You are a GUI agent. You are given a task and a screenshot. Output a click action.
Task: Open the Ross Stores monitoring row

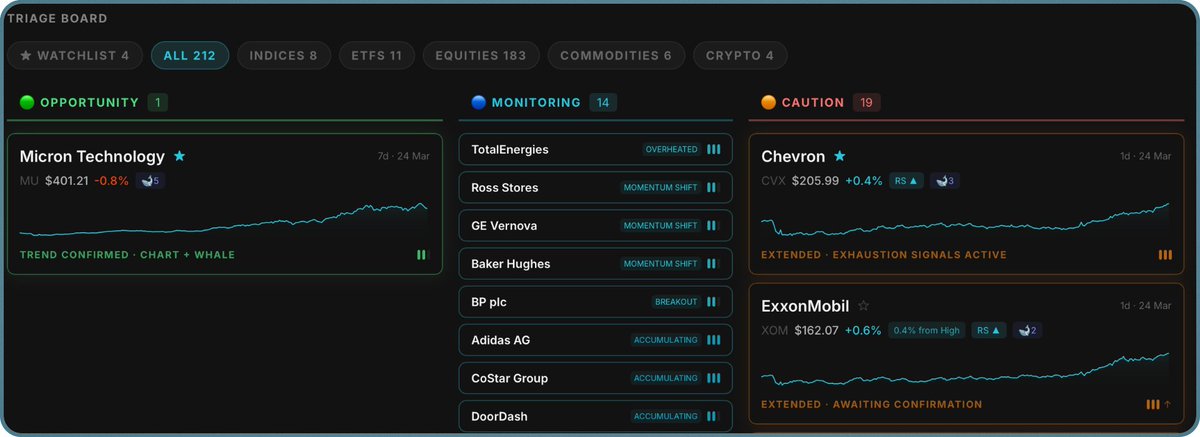pyautogui.click(x=596, y=187)
